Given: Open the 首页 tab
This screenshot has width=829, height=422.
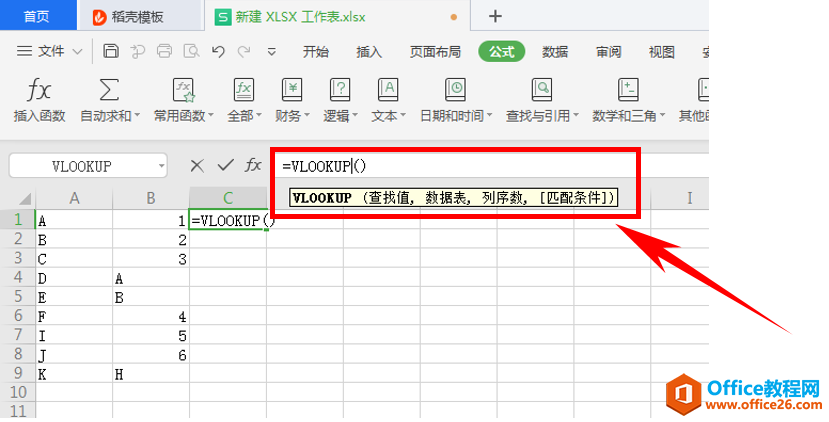Looking at the screenshot, I should [38, 16].
